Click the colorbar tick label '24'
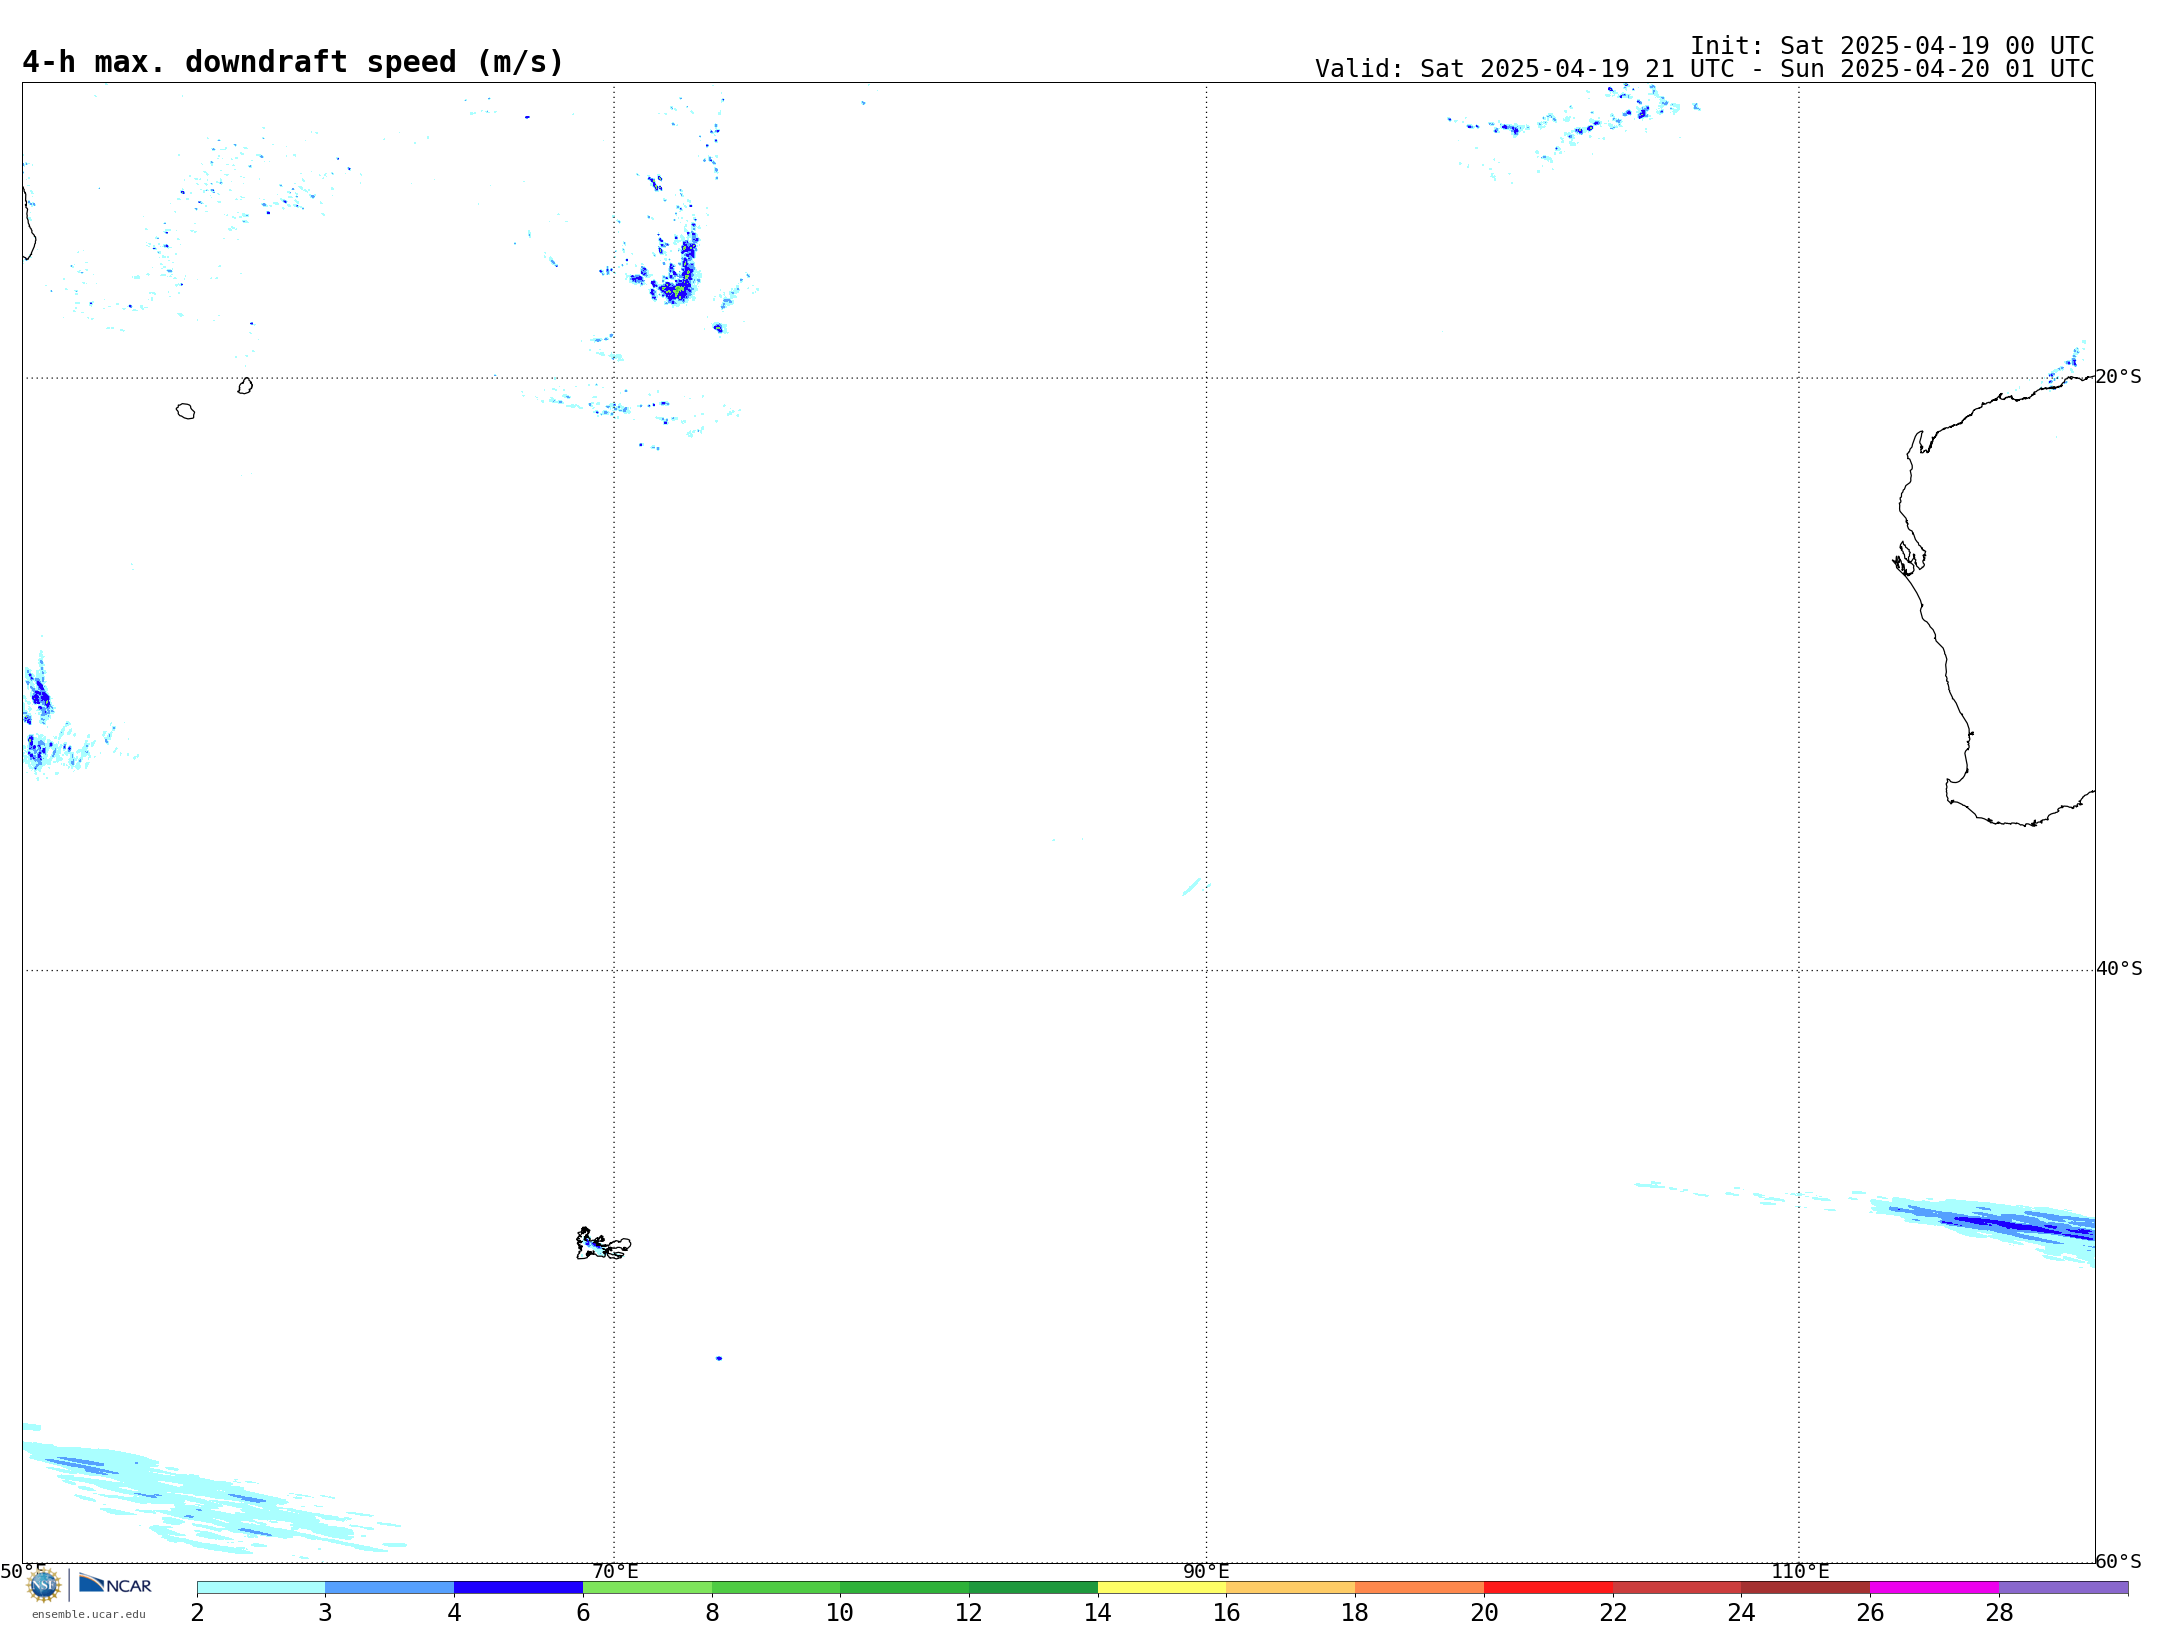This screenshot has width=2160, height=1626. [1742, 1613]
